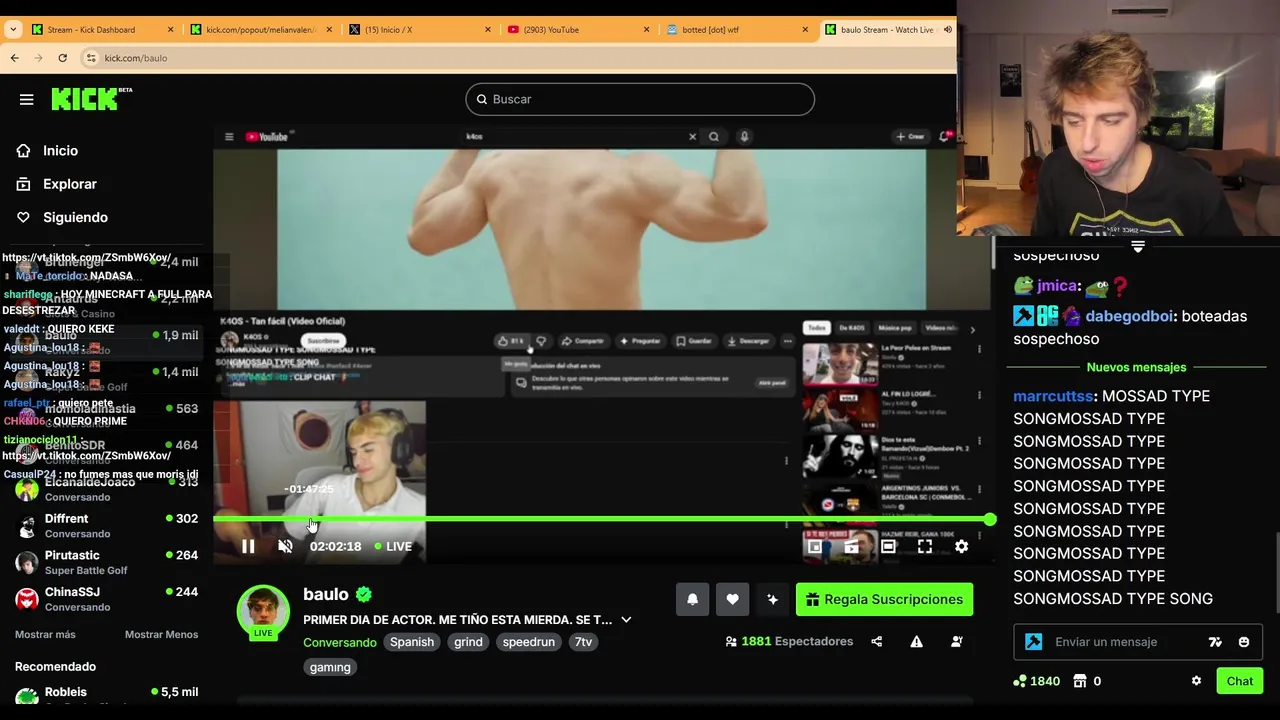Open Siguiendo in the sidebar
The width and height of the screenshot is (1280, 720).
(x=75, y=217)
